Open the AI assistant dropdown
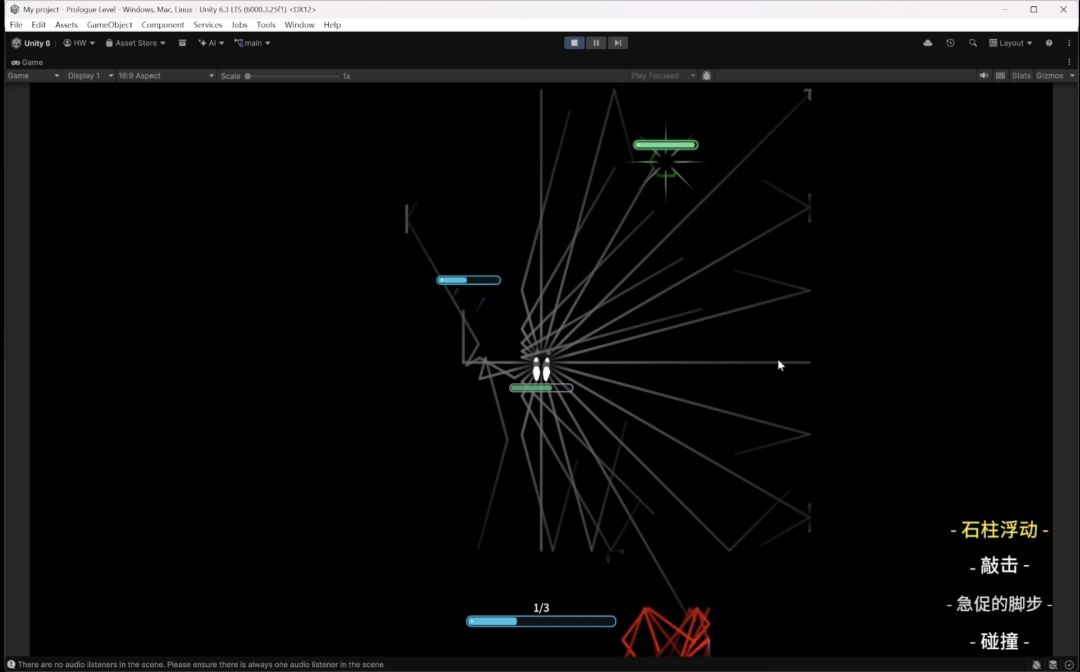The image size is (1080, 672). [211, 43]
